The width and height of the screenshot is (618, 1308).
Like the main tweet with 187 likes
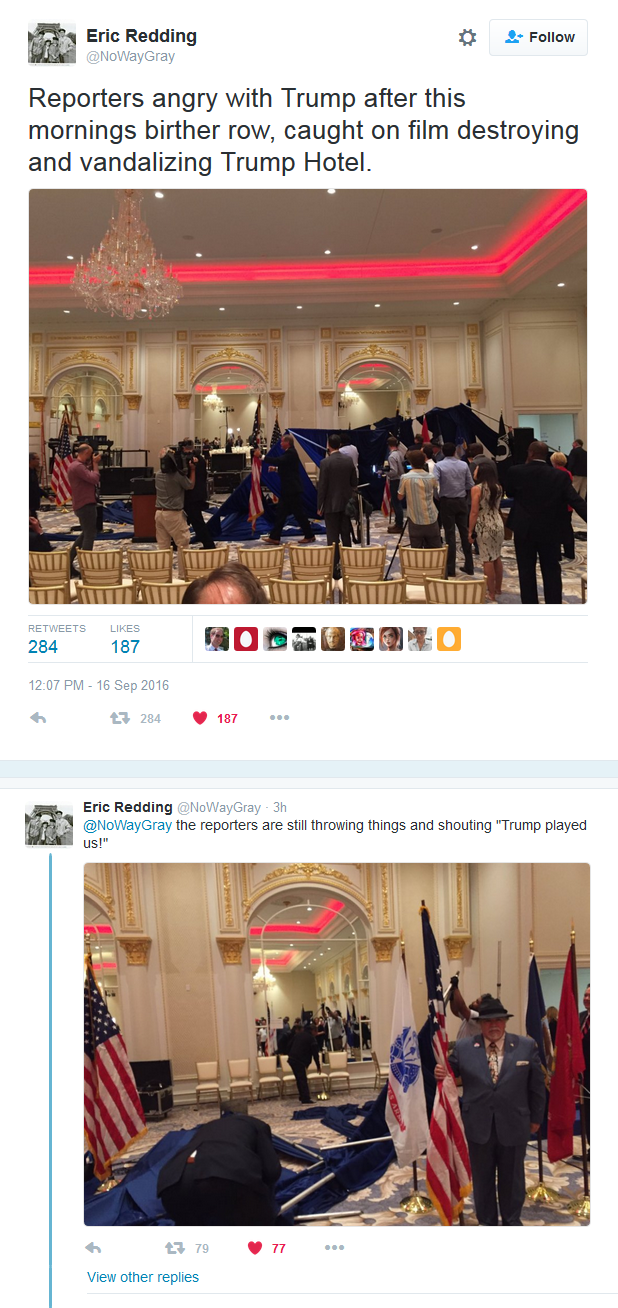[x=215, y=718]
